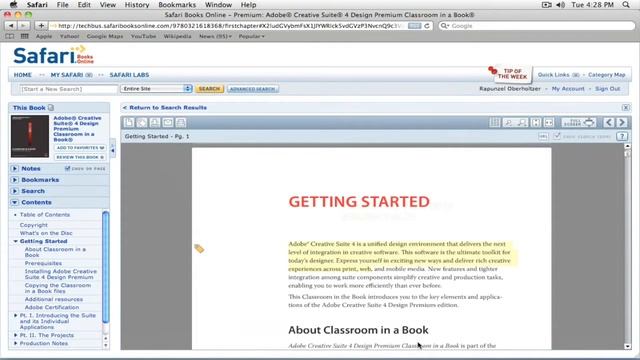The image size is (640, 360).
Task: Expand Pt. II The Projects
Action: pyautogui.click(x=16, y=335)
